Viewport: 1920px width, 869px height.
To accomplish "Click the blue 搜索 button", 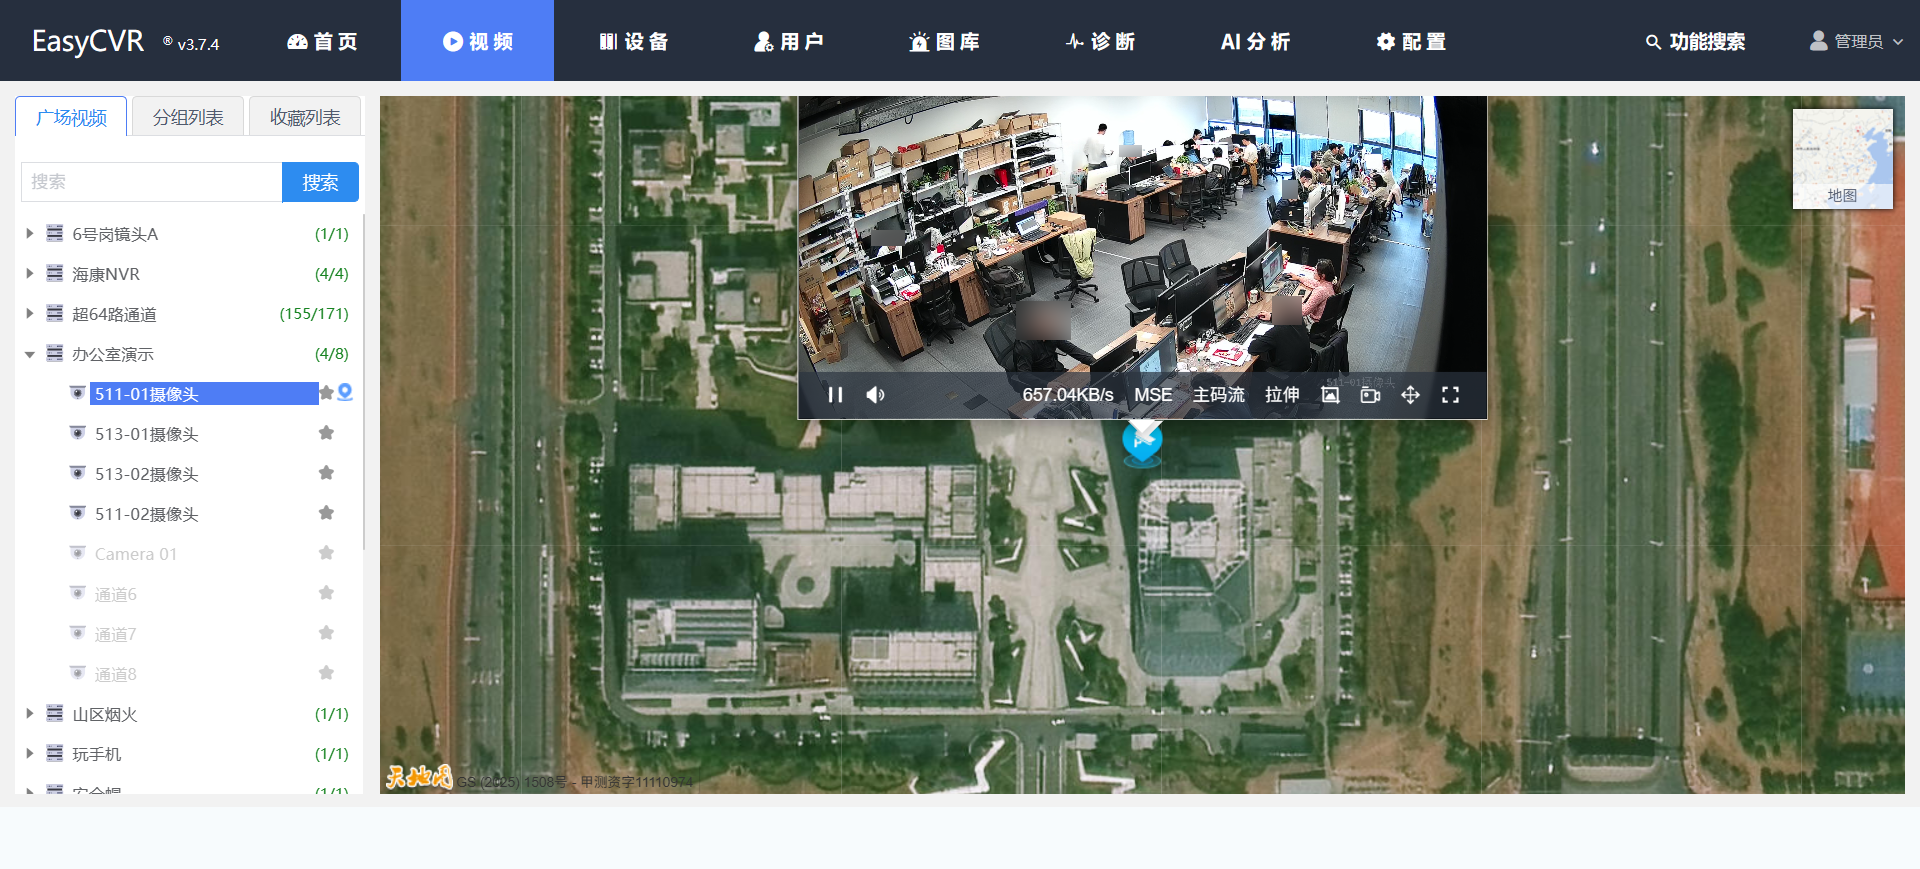I will tap(320, 182).
